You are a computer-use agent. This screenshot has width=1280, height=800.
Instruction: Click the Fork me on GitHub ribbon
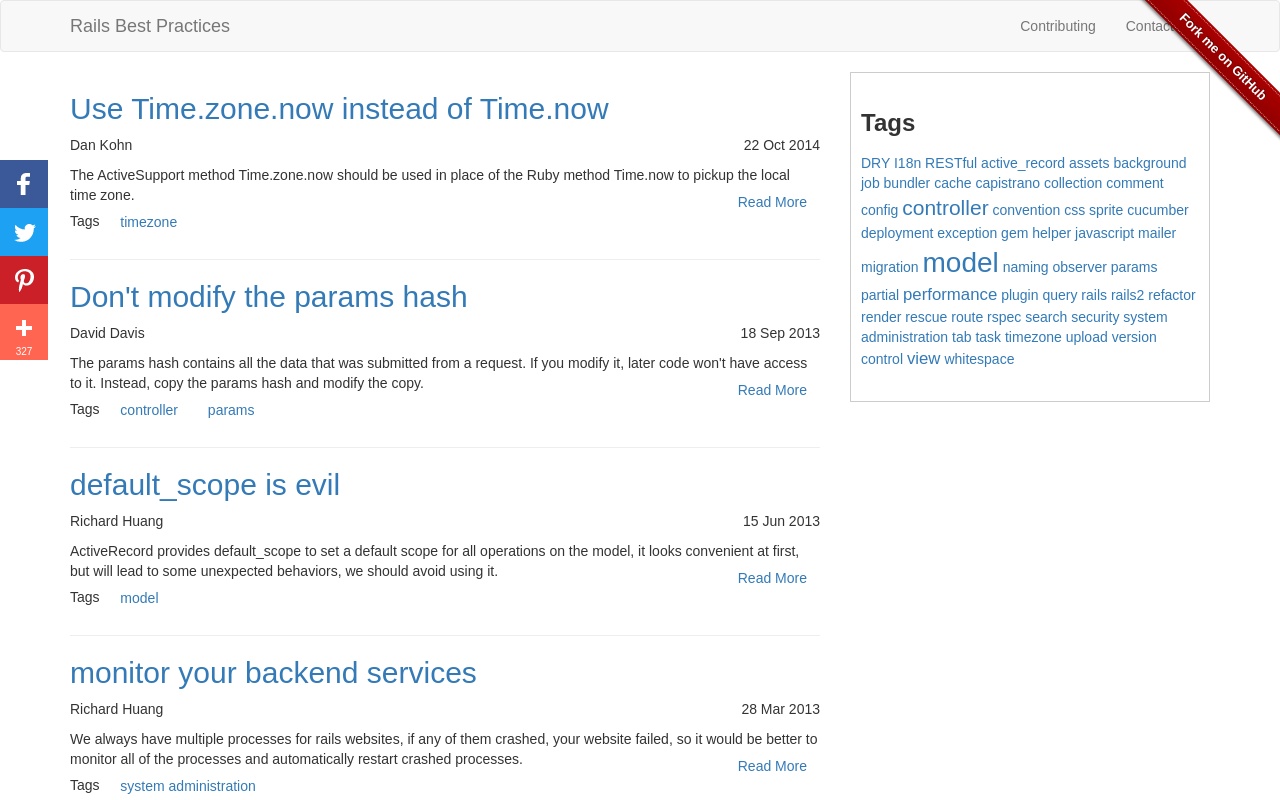(1223, 57)
